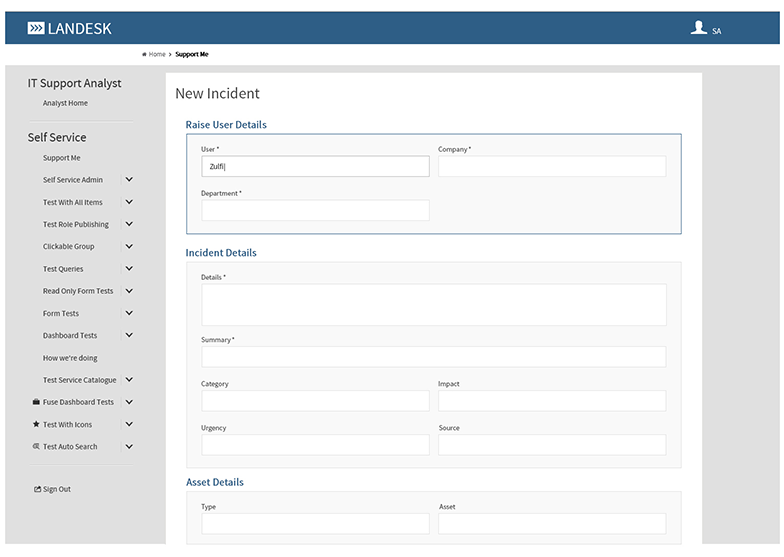Expand Test With All Items chevron
The image size is (784, 557).
pos(129,202)
